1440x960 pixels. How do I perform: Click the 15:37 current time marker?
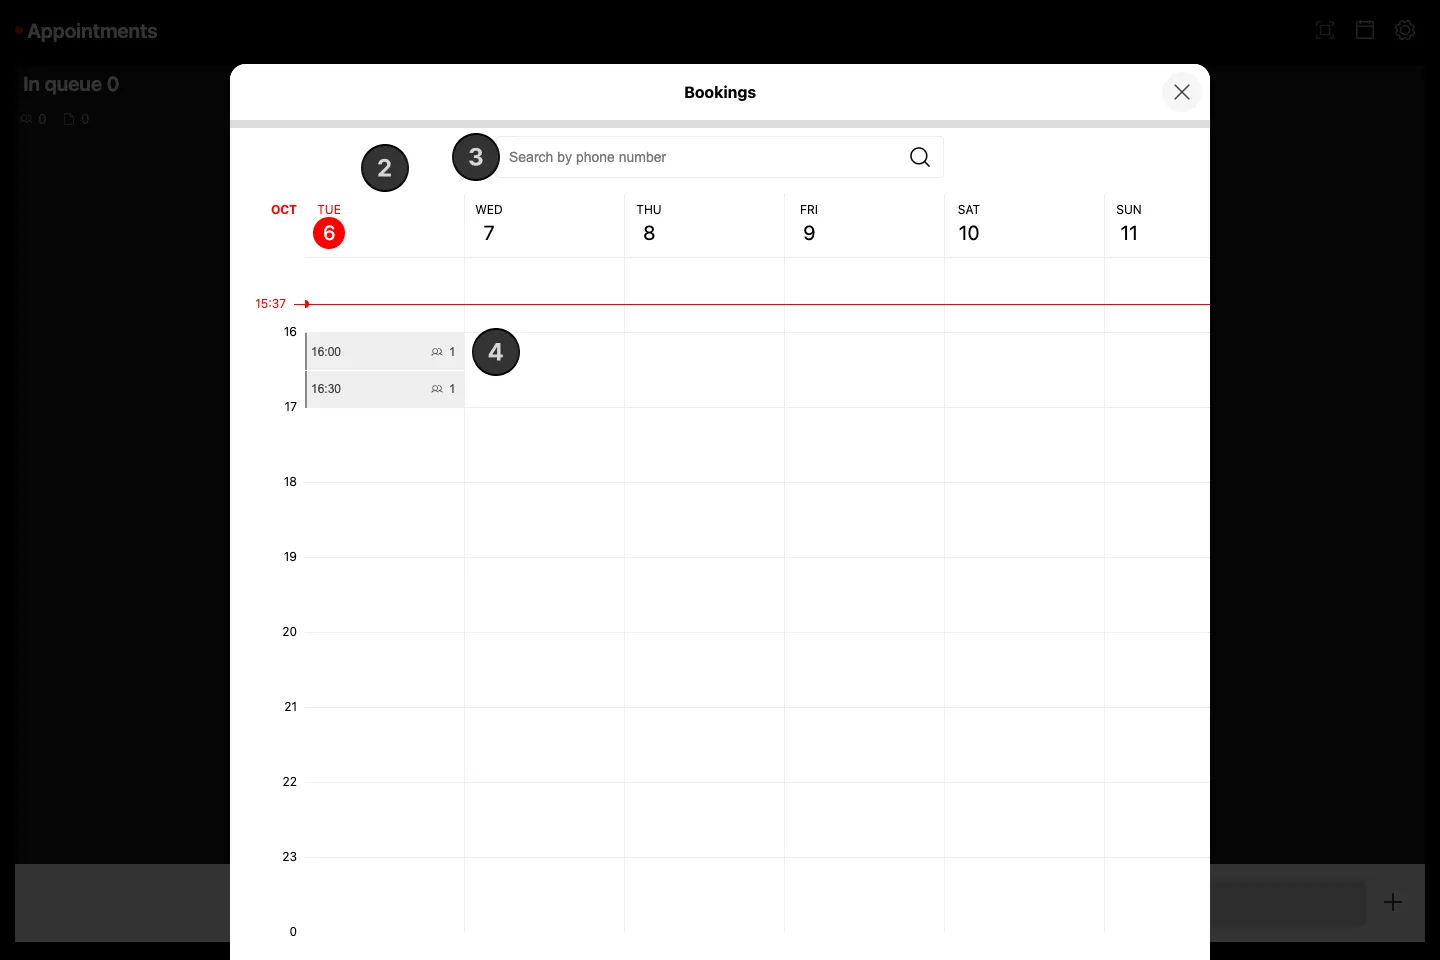[270, 304]
